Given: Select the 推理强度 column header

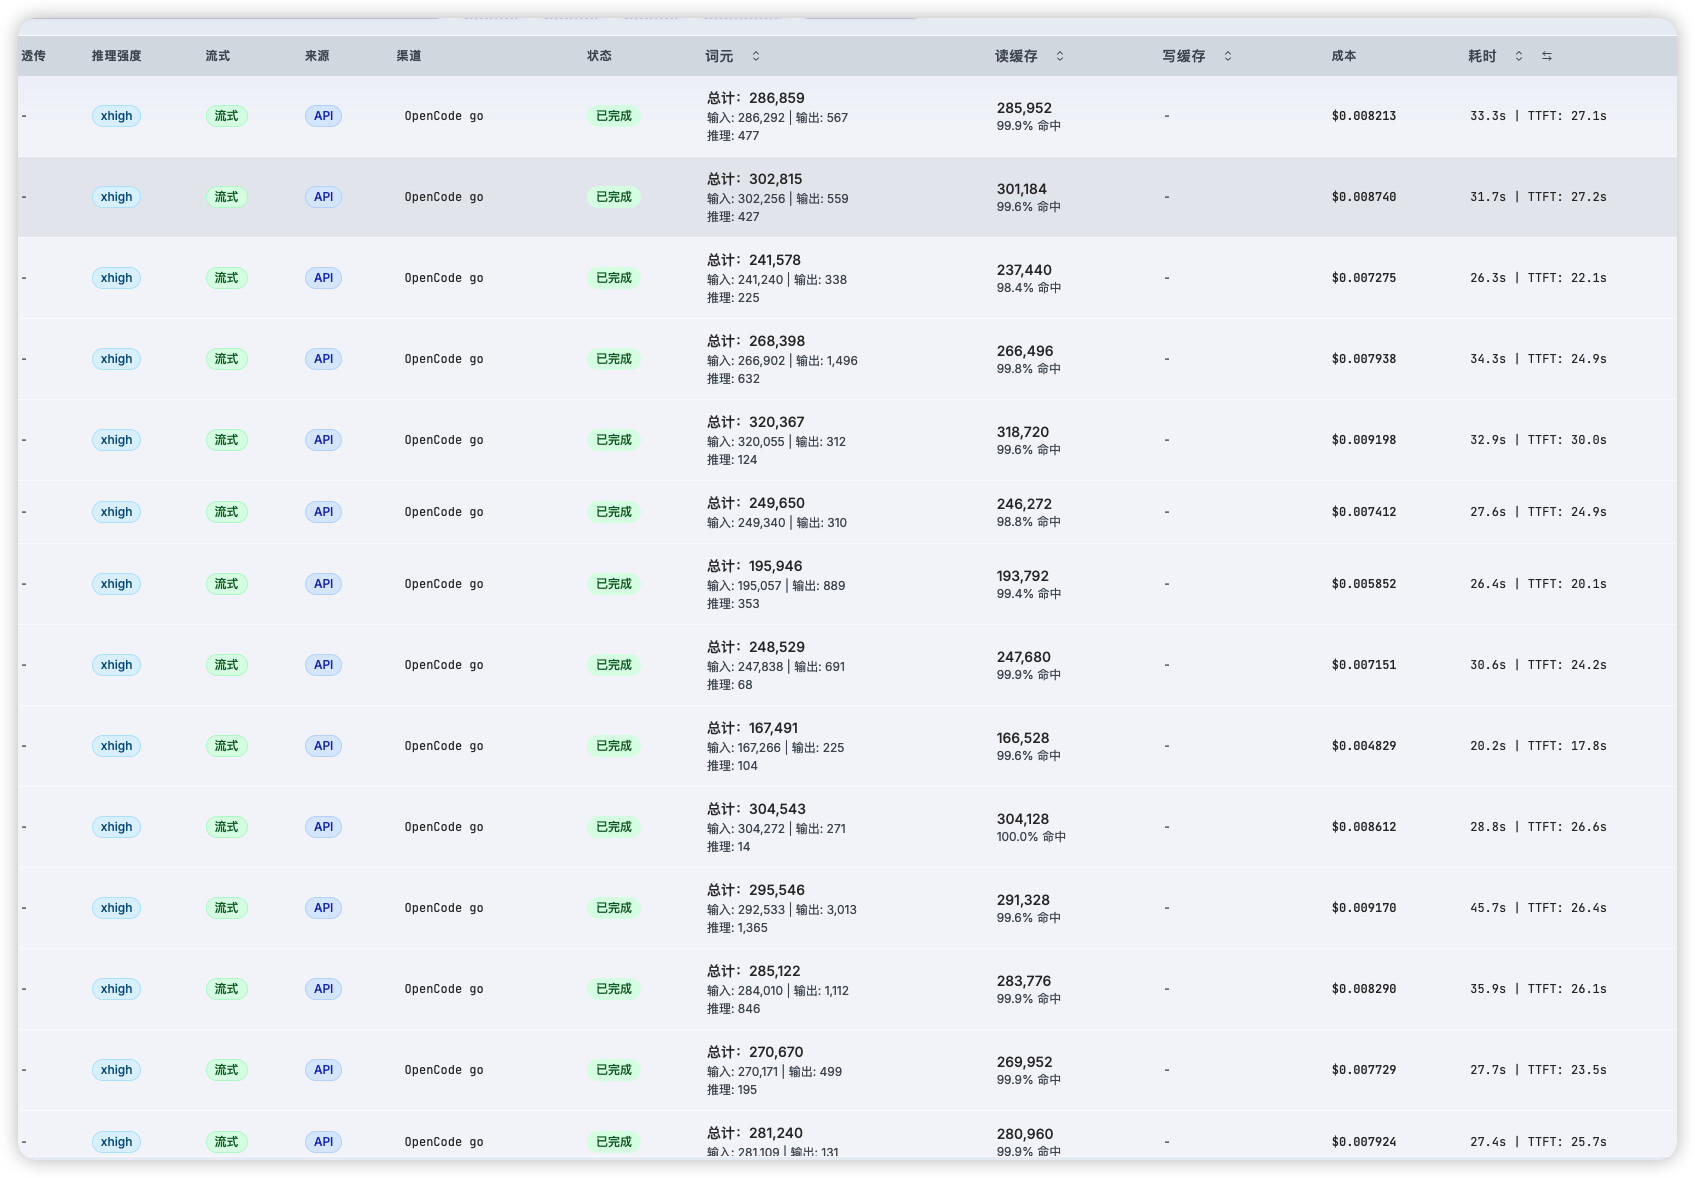Looking at the screenshot, I should click(x=116, y=56).
